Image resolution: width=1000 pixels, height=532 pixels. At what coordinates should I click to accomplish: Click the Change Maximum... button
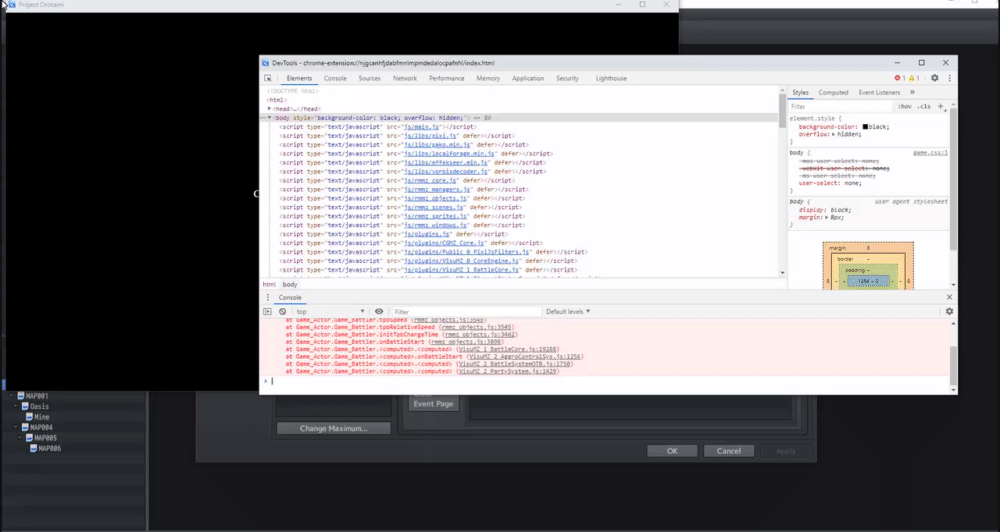click(334, 428)
